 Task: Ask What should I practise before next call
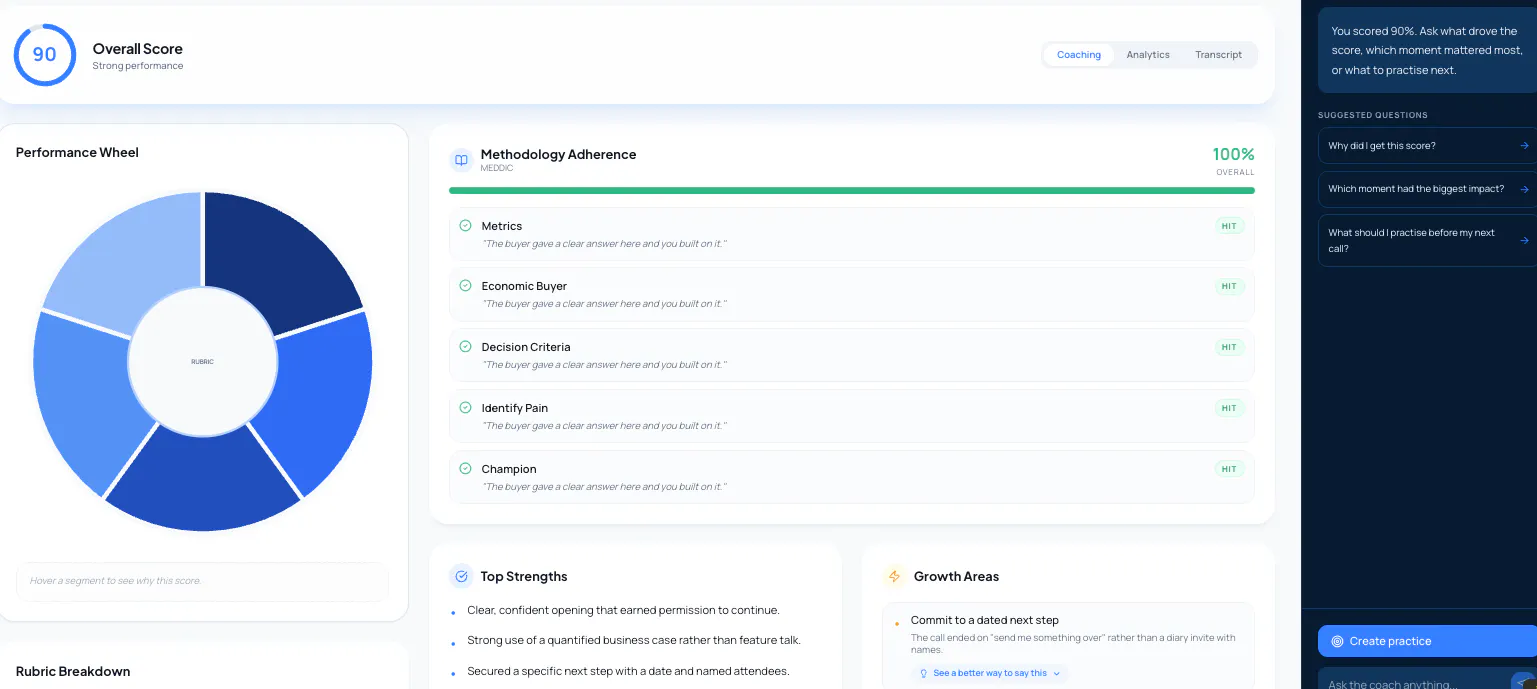(x=1427, y=240)
